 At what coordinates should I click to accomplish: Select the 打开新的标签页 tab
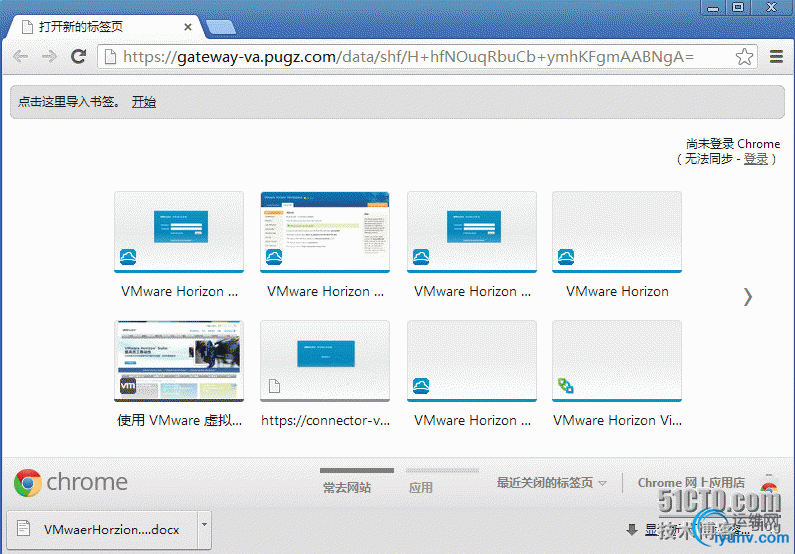click(104, 27)
